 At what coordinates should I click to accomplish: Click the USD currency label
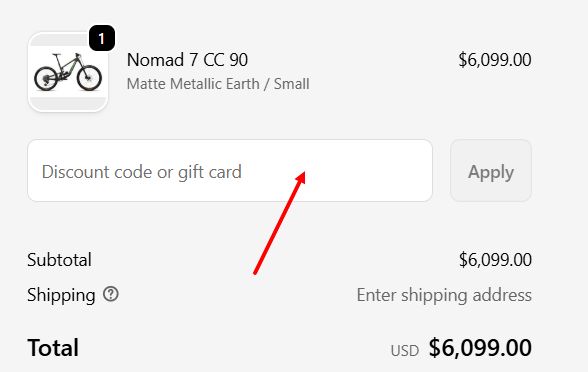(x=405, y=351)
